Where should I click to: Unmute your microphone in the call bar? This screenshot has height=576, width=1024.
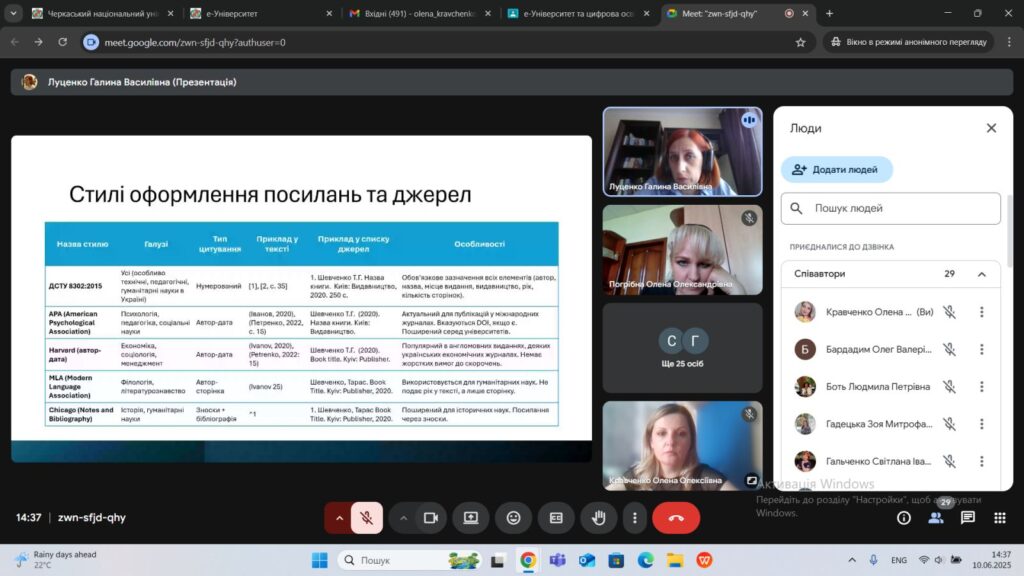[x=367, y=518]
